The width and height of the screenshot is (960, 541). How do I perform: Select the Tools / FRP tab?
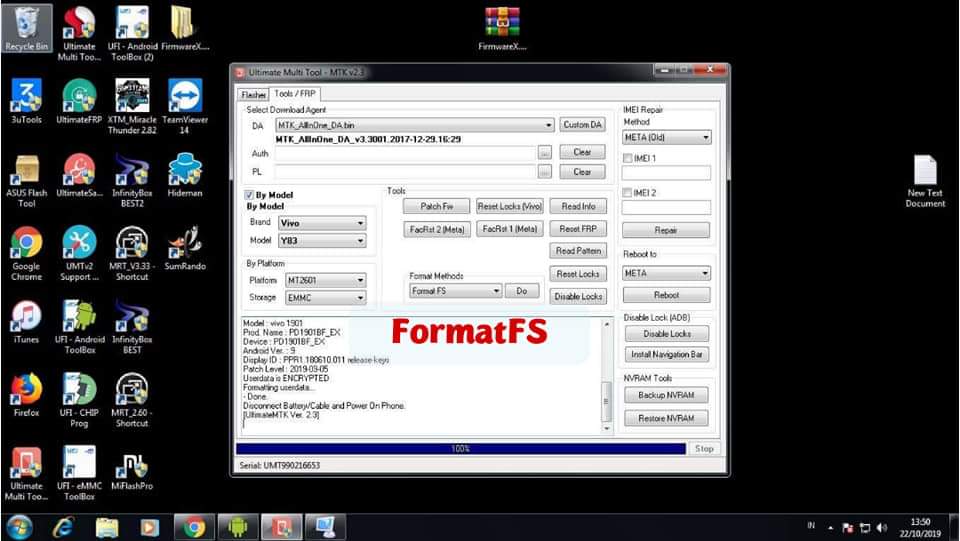point(295,93)
